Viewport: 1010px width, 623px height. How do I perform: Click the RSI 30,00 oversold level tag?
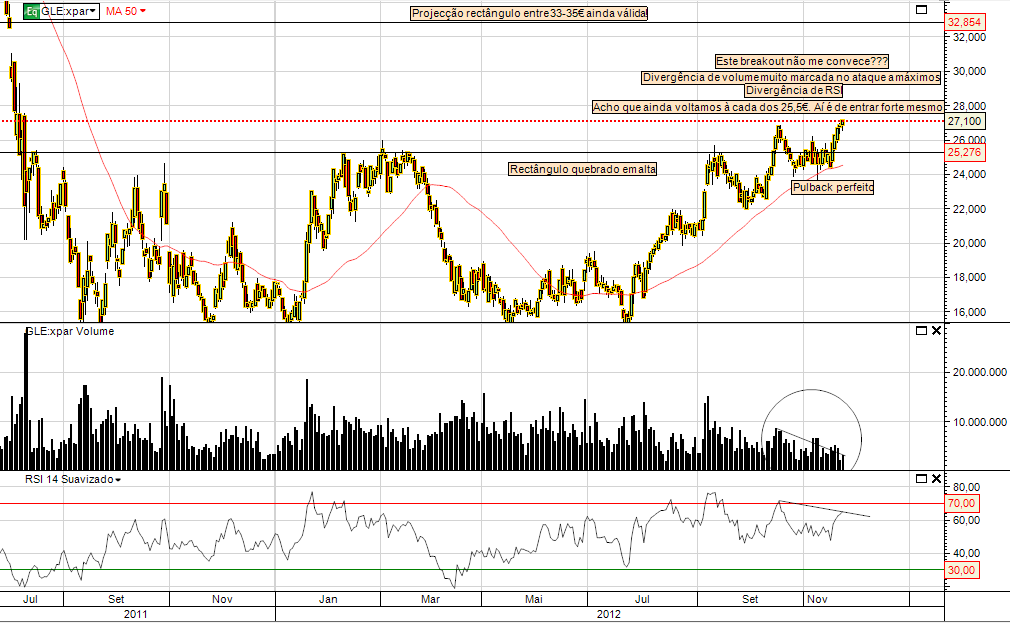coord(962,570)
